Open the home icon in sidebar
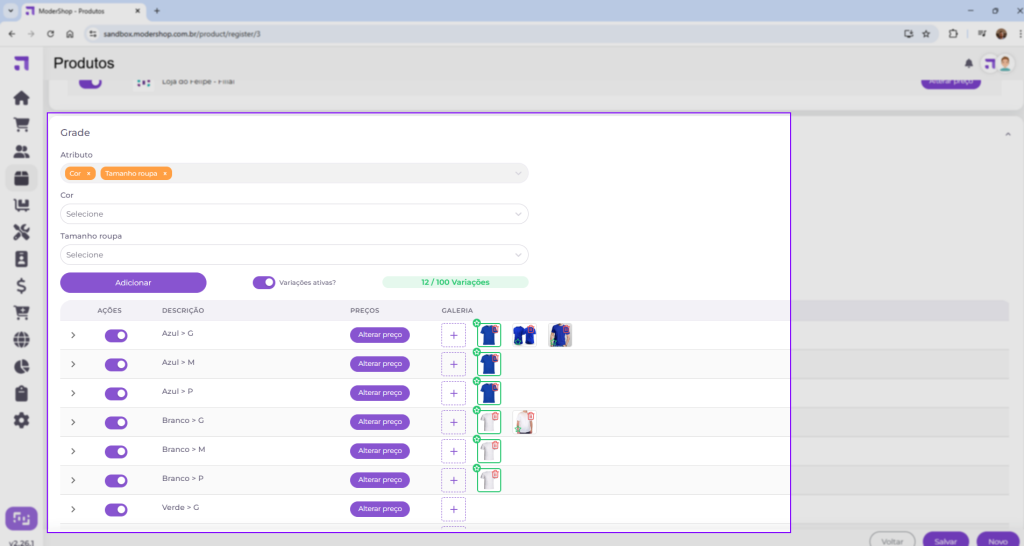The width and height of the screenshot is (1024, 546). click(20, 99)
